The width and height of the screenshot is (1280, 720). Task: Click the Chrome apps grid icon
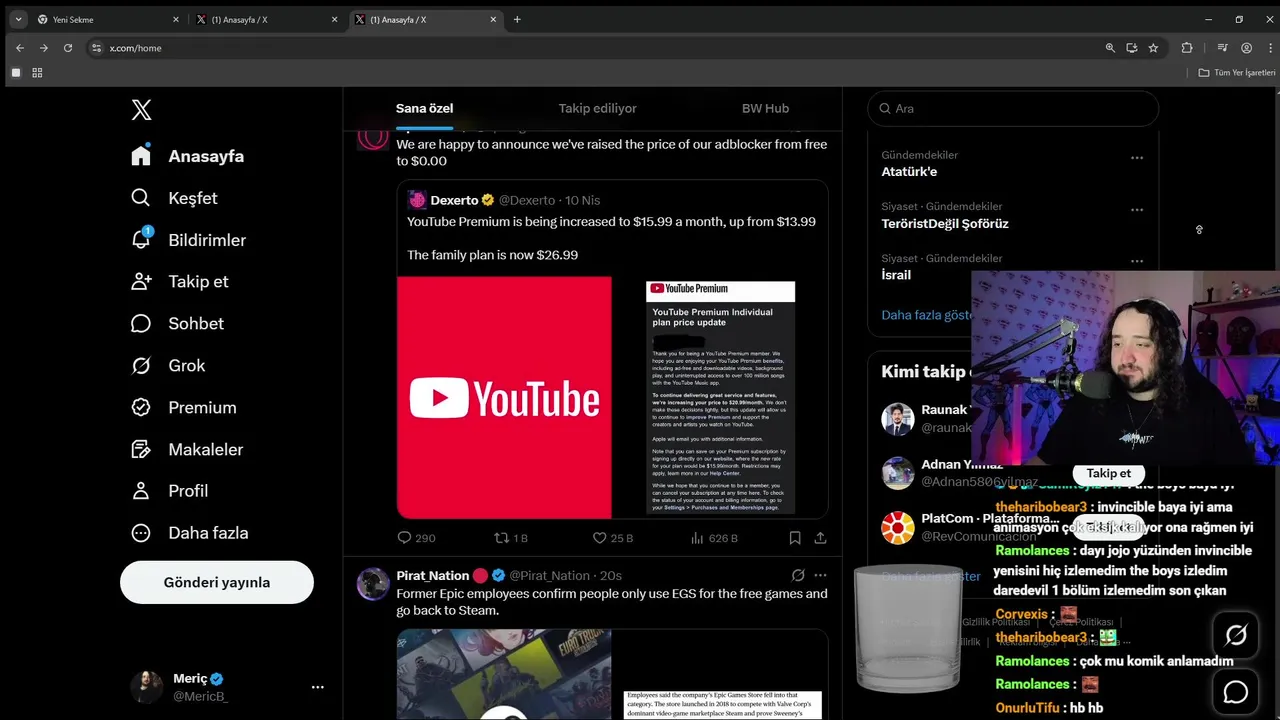pos(37,73)
